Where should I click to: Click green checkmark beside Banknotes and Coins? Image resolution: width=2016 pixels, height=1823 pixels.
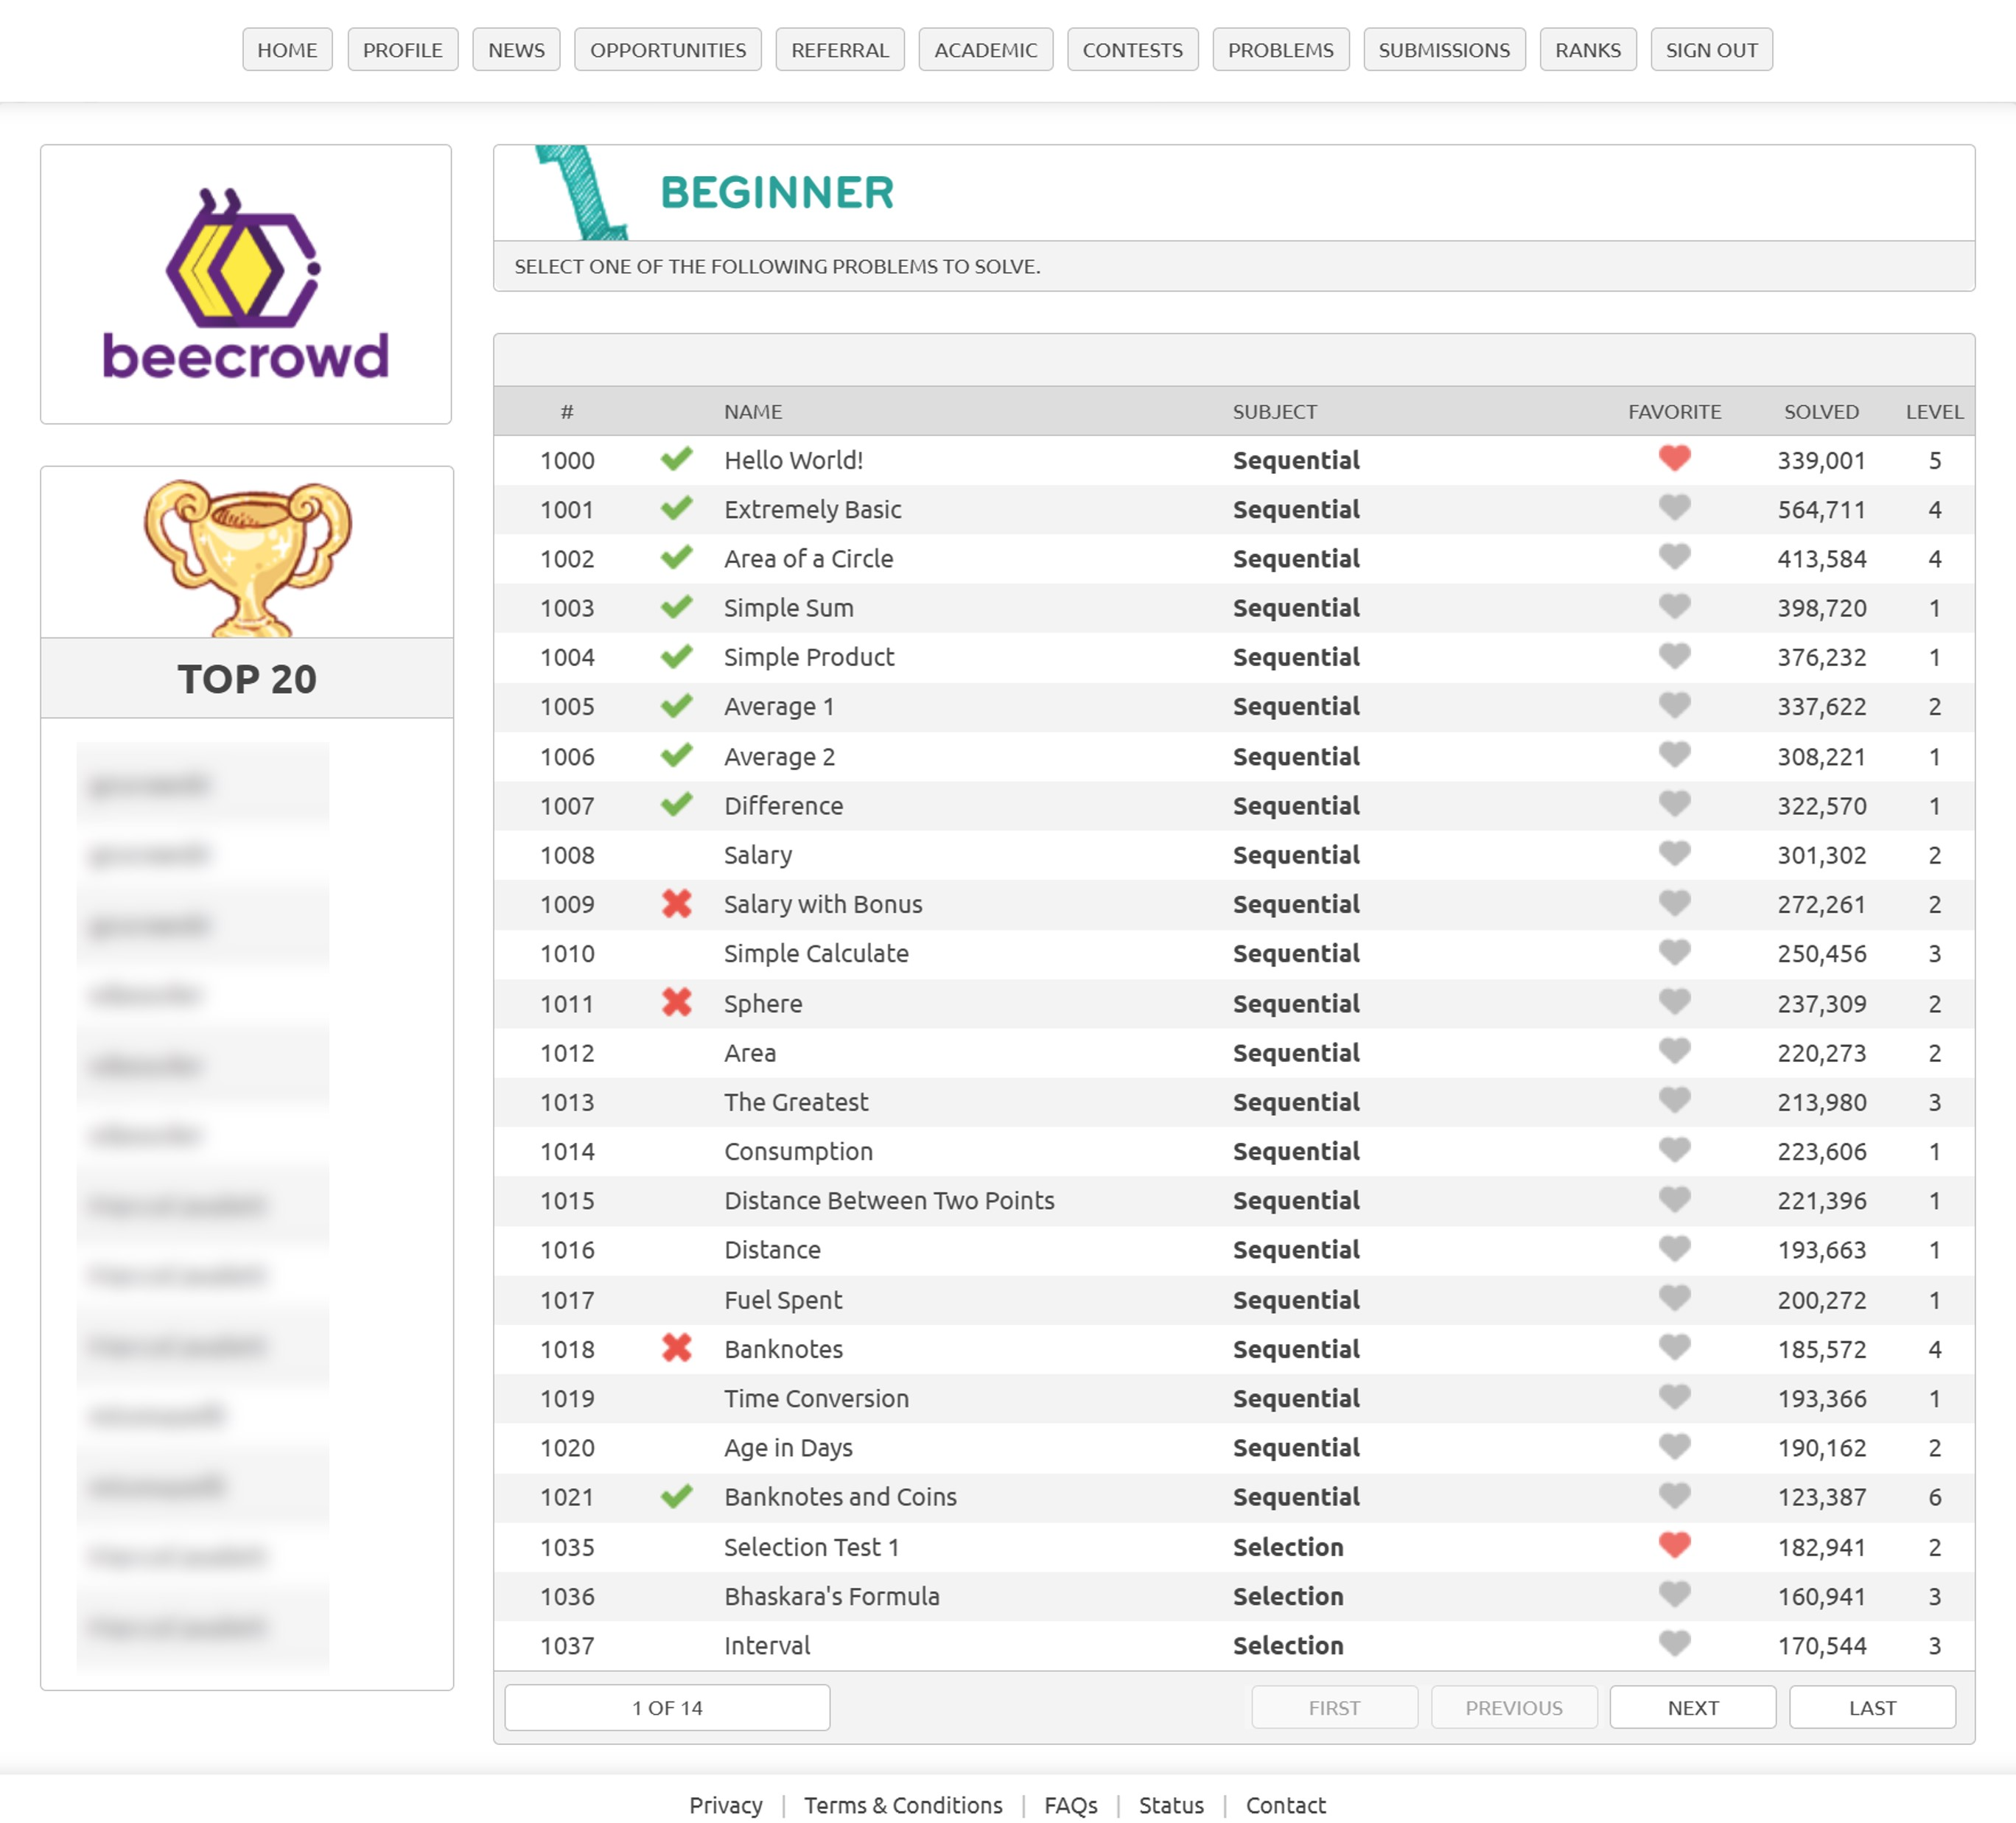[x=676, y=1496]
